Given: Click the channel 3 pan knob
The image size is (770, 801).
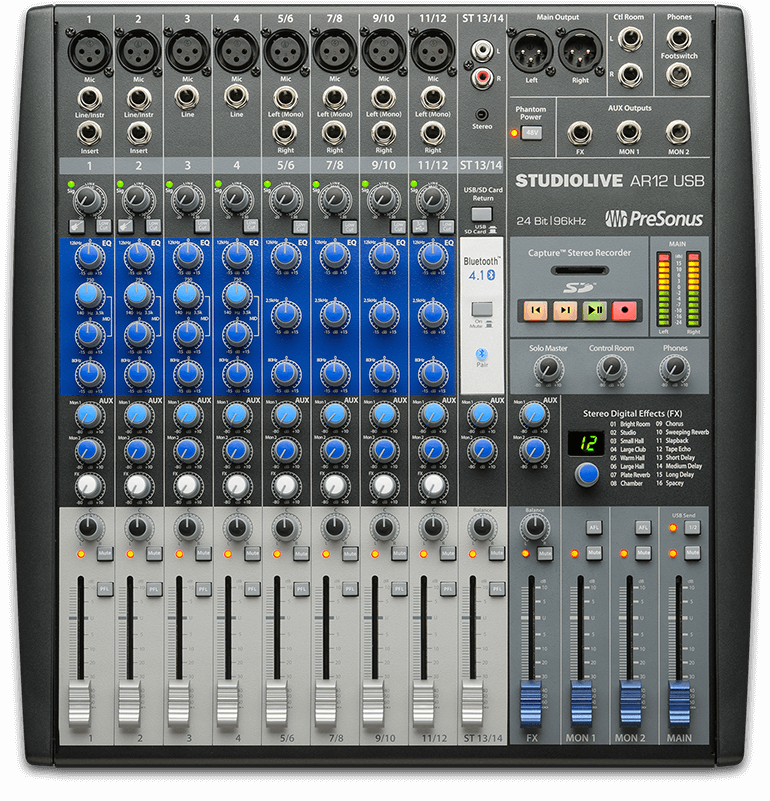Looking at the screenshot, I should coord(187,528).
